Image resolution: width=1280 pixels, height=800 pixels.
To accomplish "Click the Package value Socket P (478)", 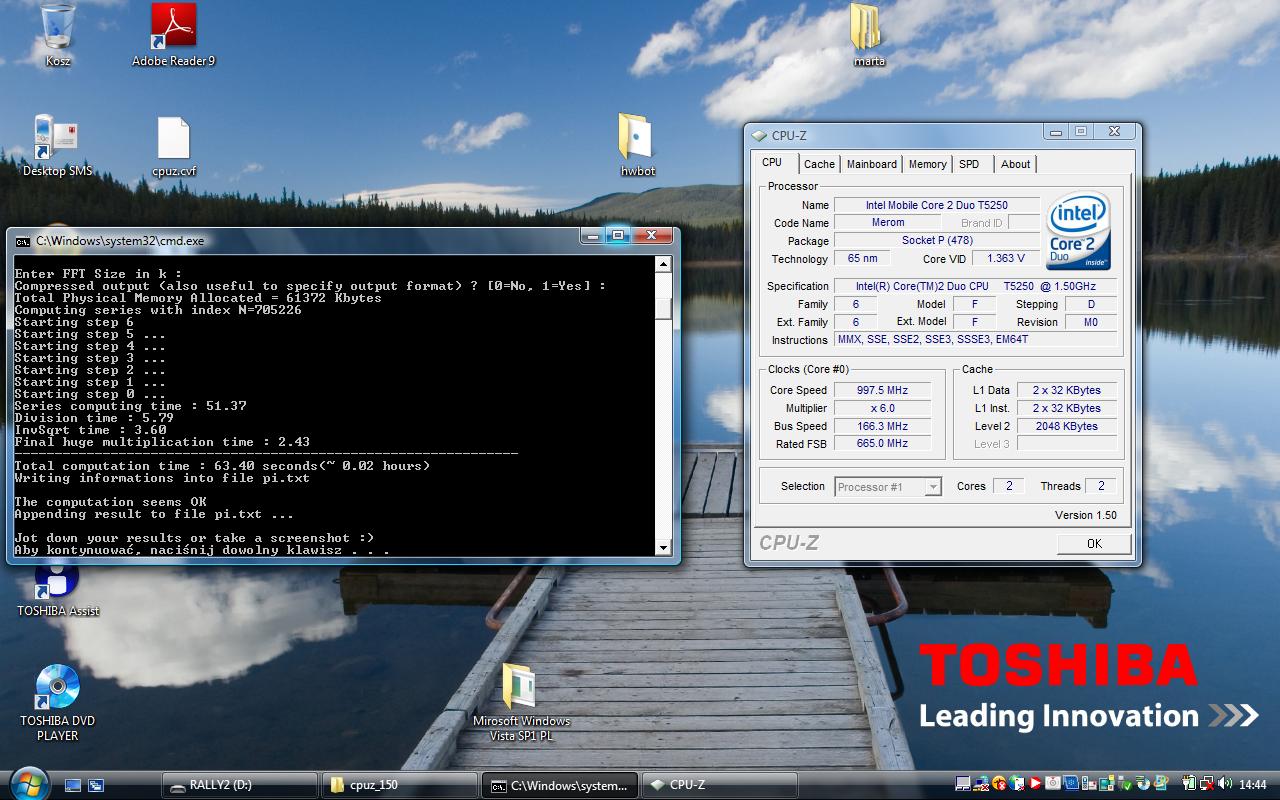I will click(x=937, y=241).
